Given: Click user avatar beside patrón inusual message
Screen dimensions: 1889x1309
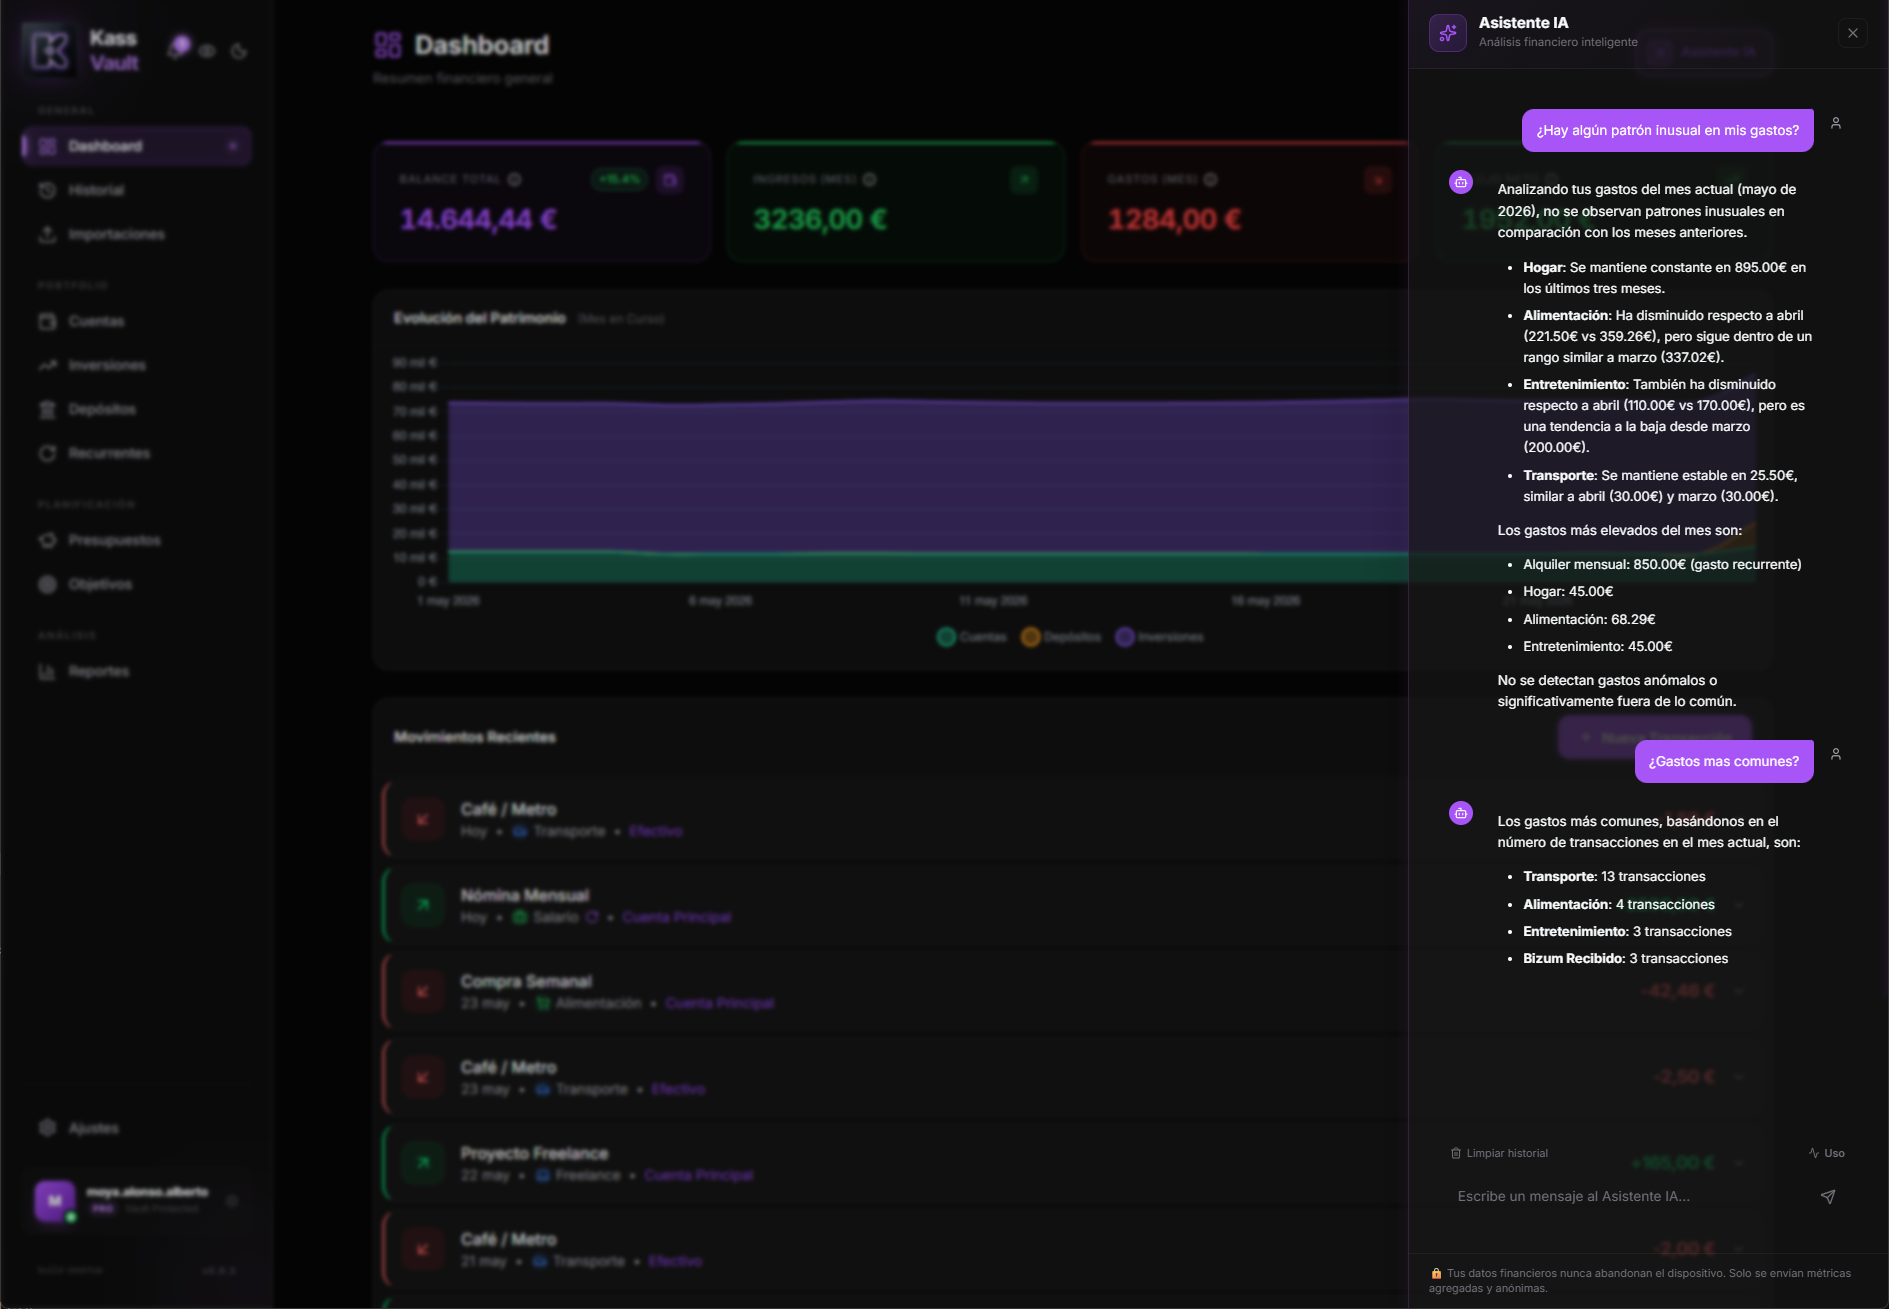Looking at the screenshot, I should point(1836,123).
